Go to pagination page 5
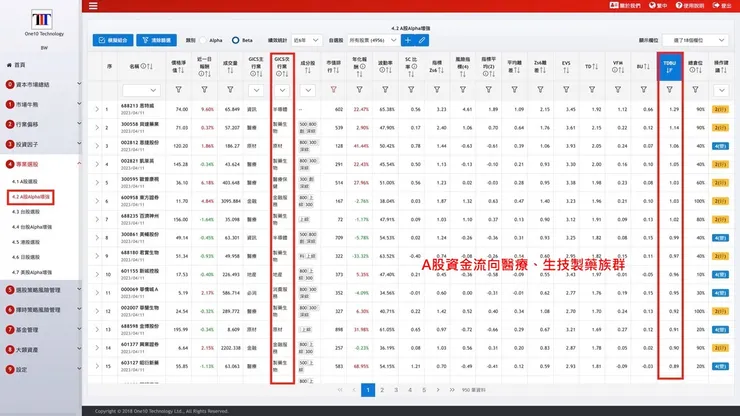This screenshot has width=740, height=416. click(424, 390)
